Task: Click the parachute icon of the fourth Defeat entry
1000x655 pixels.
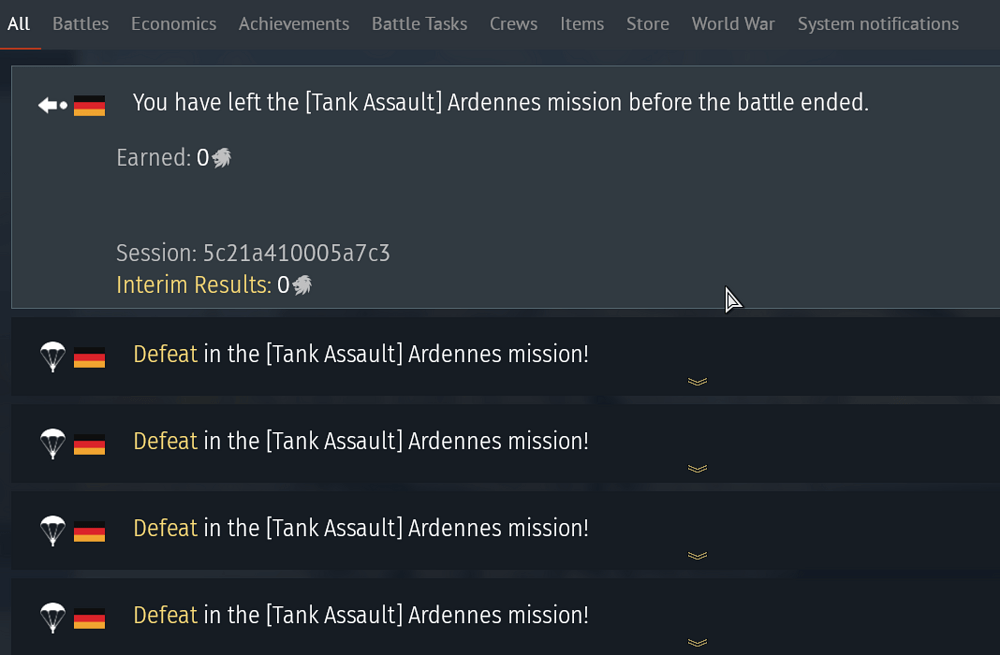Action: point(52,617)
